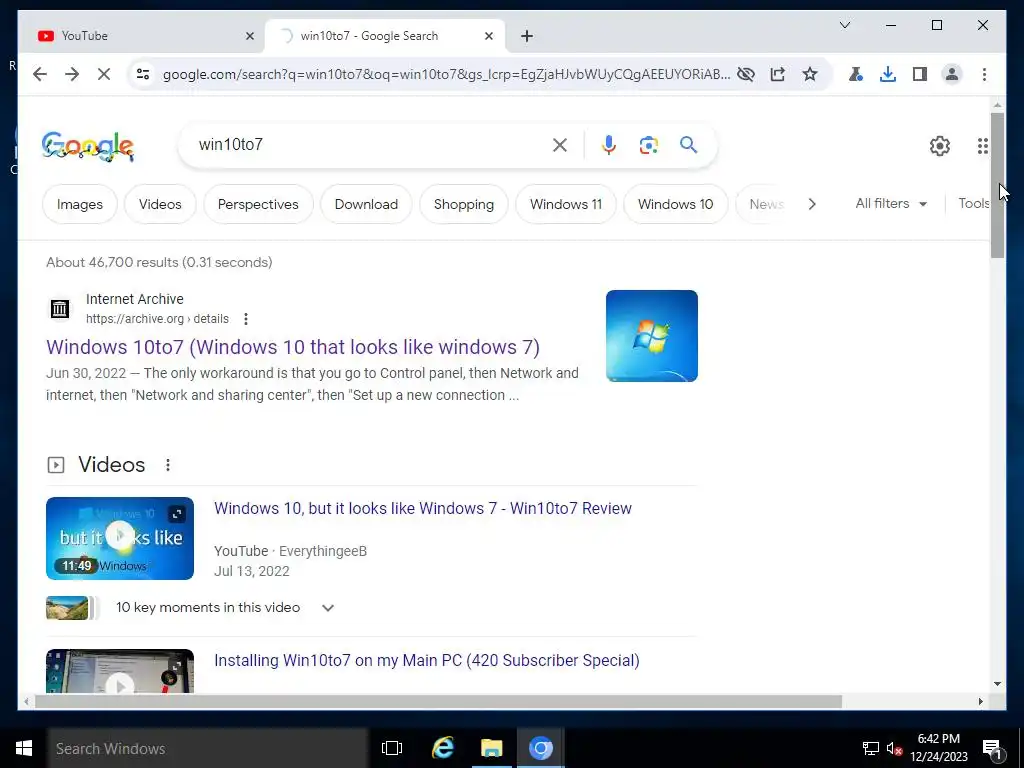Screen dimensions: 1024x768
Task: Go back with the browser back arrow
Action: (40, 74)
